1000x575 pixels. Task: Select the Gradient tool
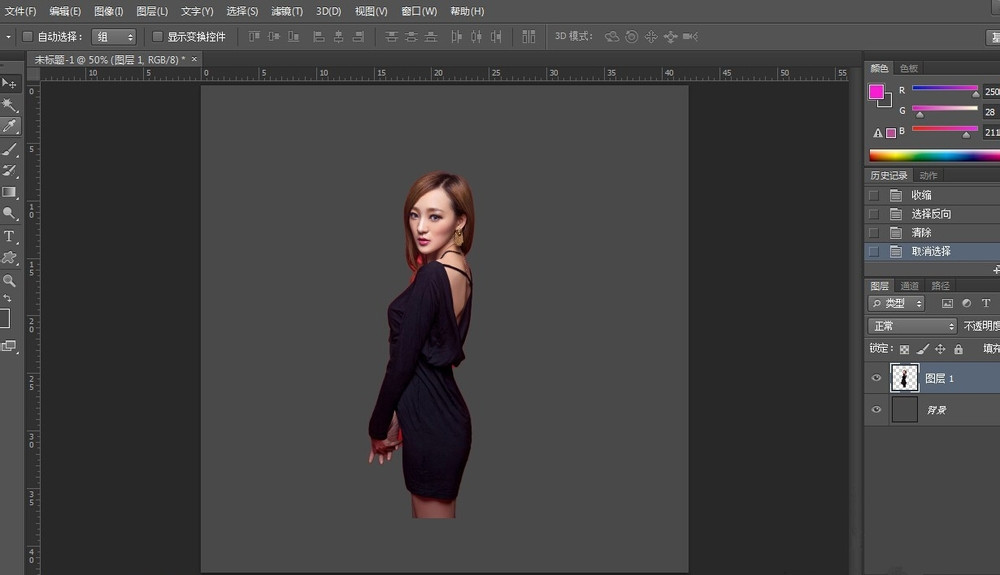pyautogui.click(x=10, y=192)
